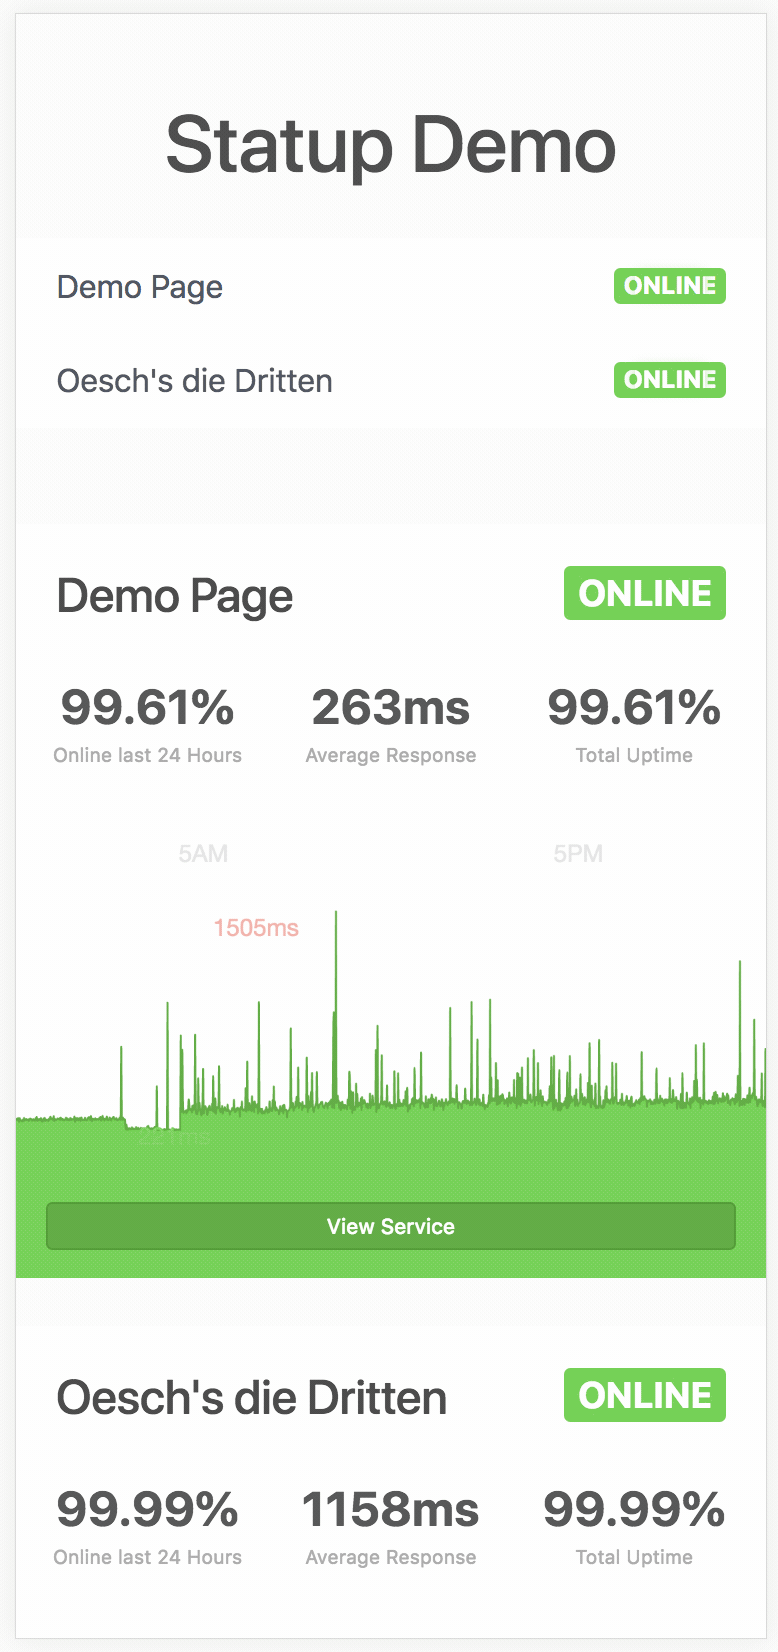Click ONLINE badge beside Demo Page list row

pos(670,286)
